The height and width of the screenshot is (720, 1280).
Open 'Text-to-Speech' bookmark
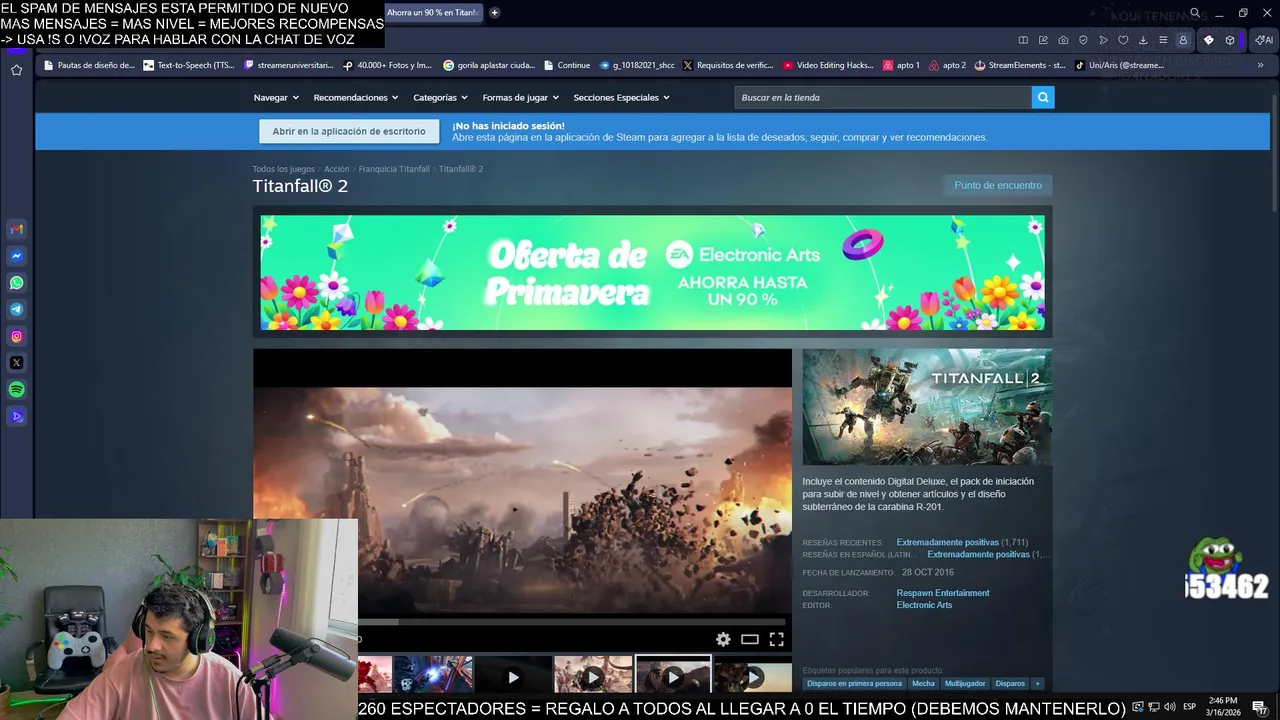pos(189,65)
